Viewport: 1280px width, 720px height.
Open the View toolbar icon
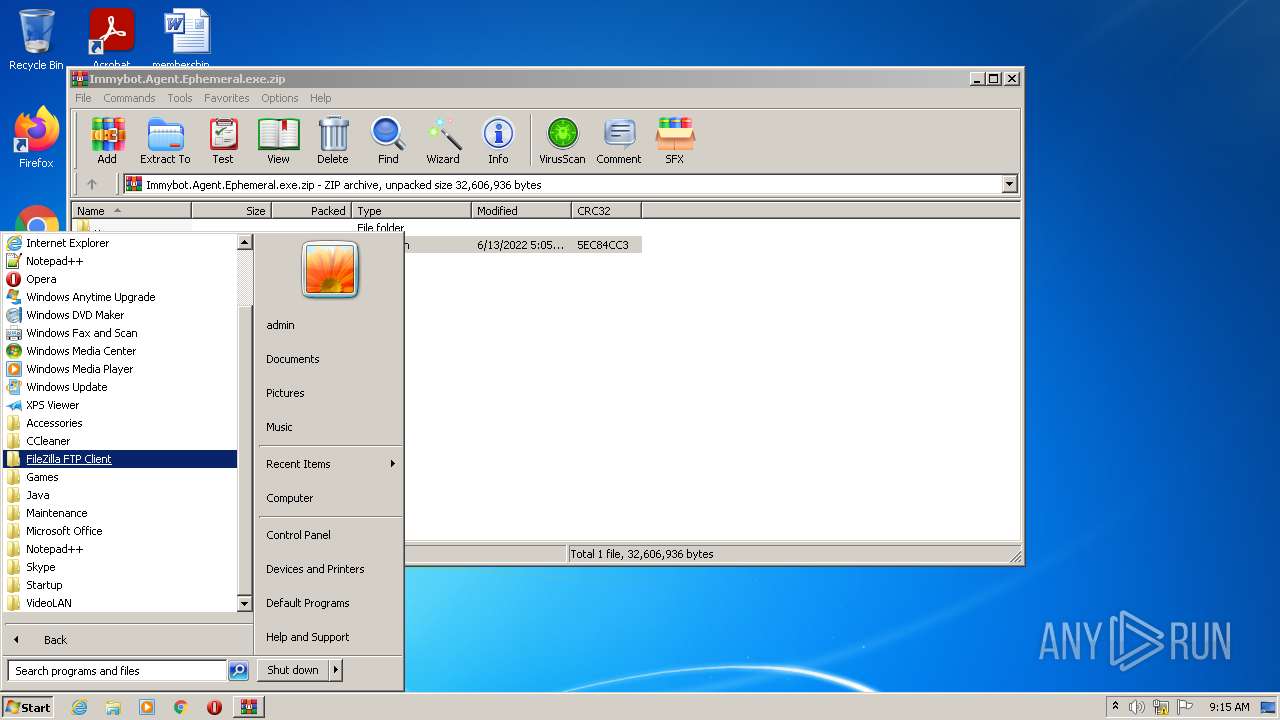[x=278, y=140]
